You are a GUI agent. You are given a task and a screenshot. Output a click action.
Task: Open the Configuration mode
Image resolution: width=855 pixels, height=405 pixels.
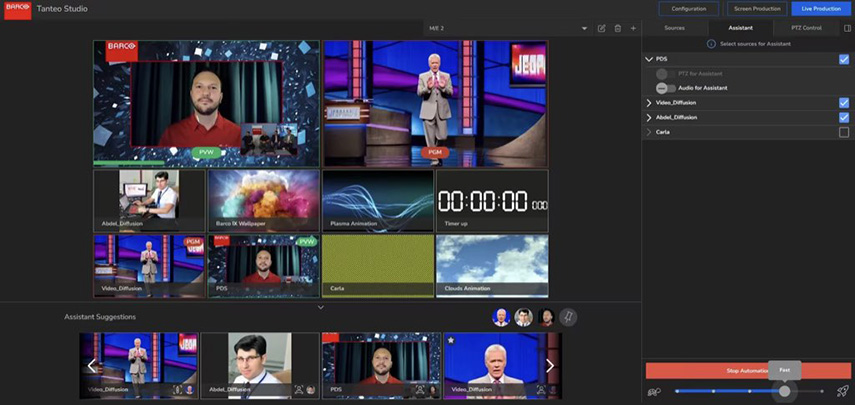[688, 9]
